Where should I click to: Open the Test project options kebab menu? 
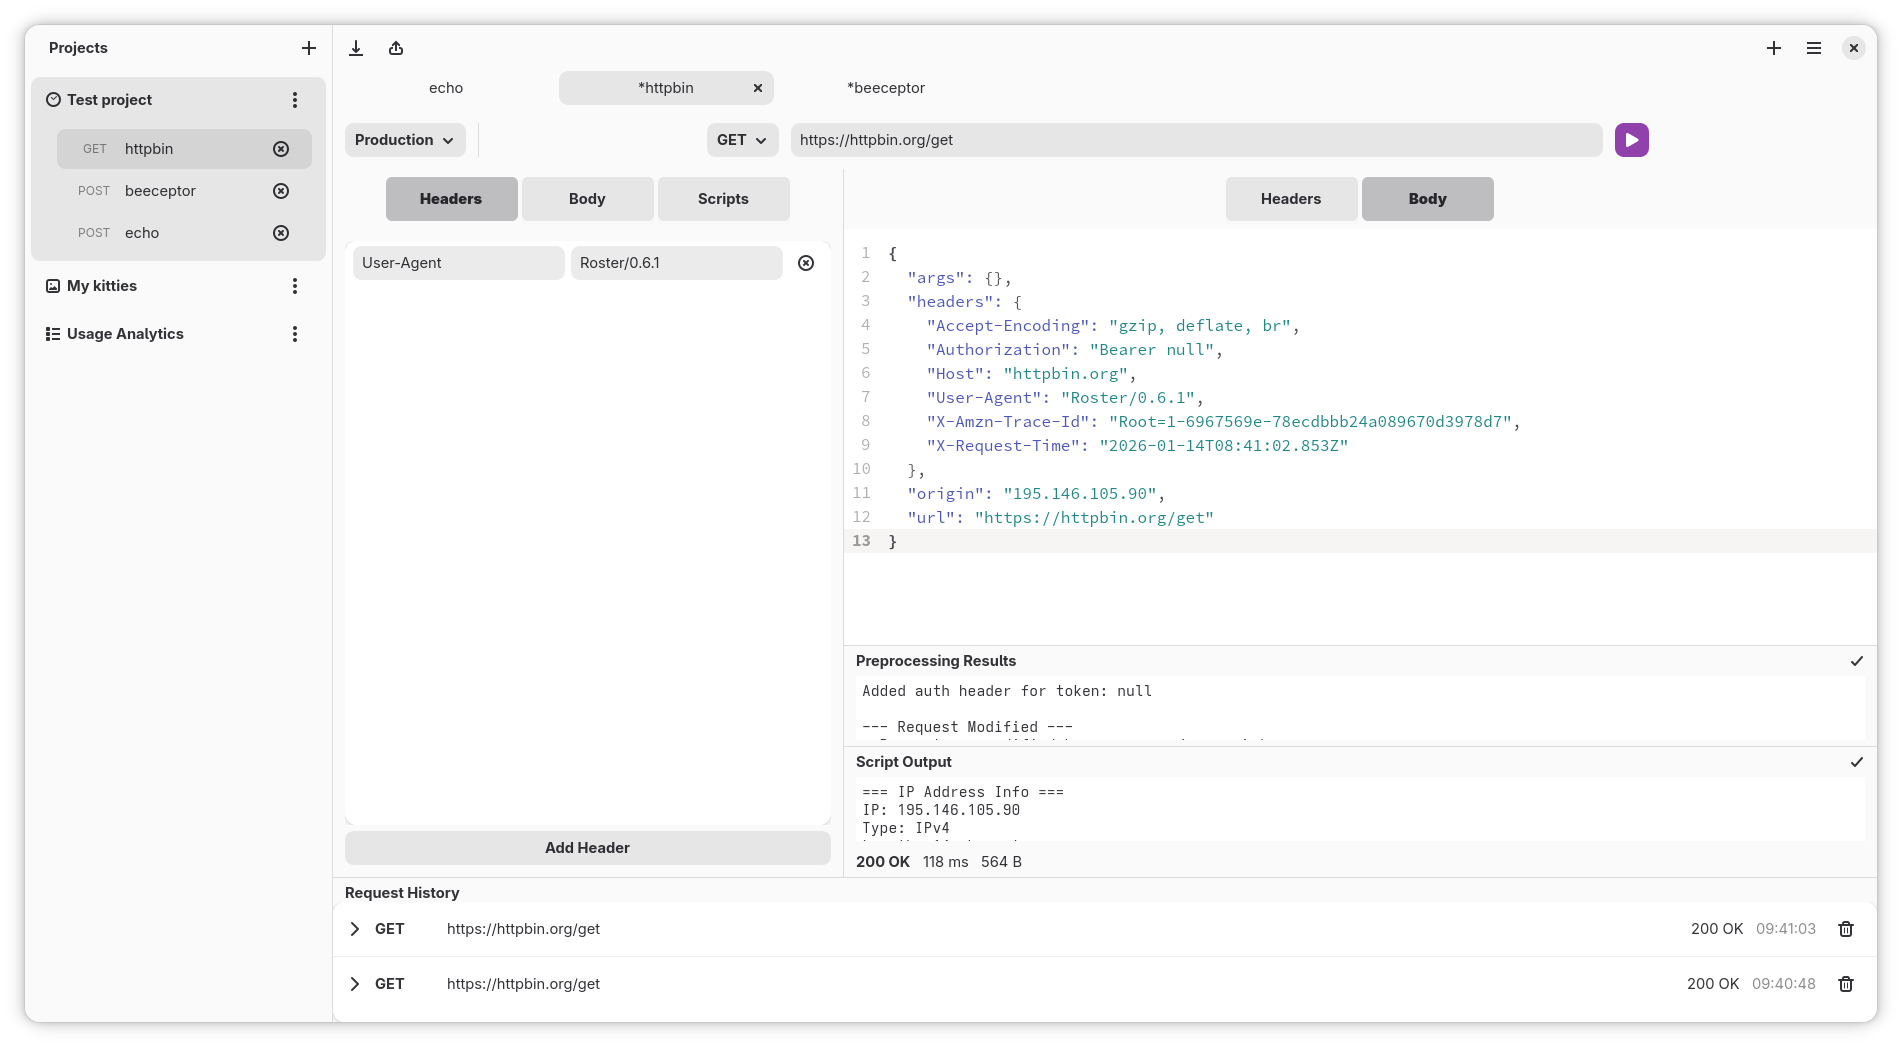click(x=295, y=99)
